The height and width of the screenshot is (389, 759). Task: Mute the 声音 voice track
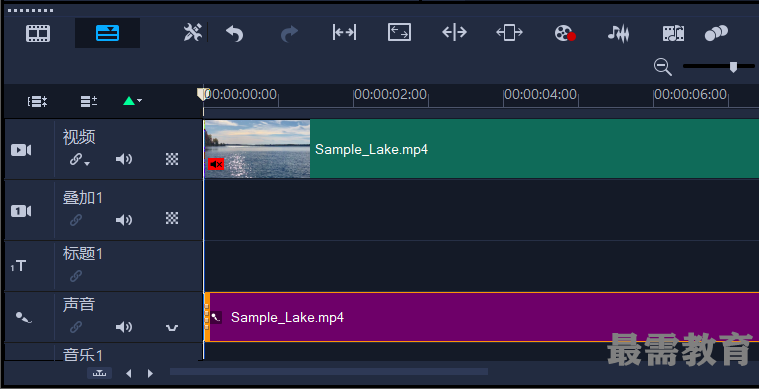(x=124, y=327)
